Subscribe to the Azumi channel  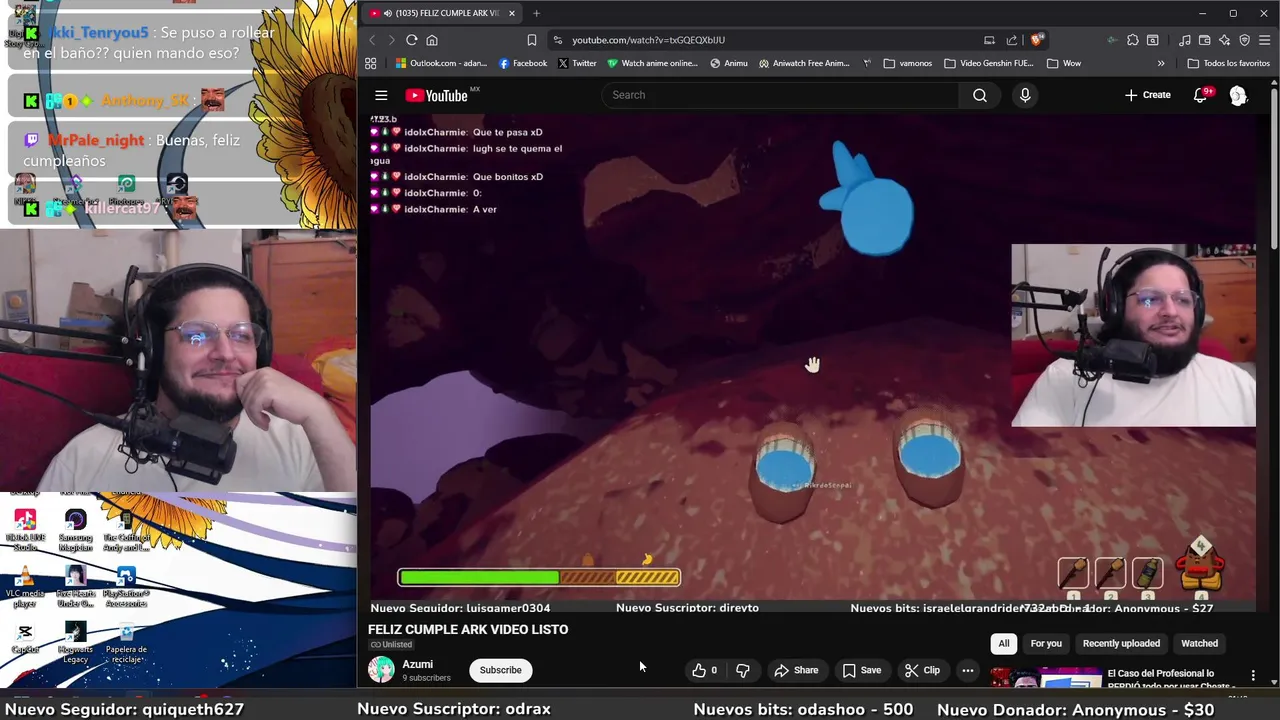[500, 670]
